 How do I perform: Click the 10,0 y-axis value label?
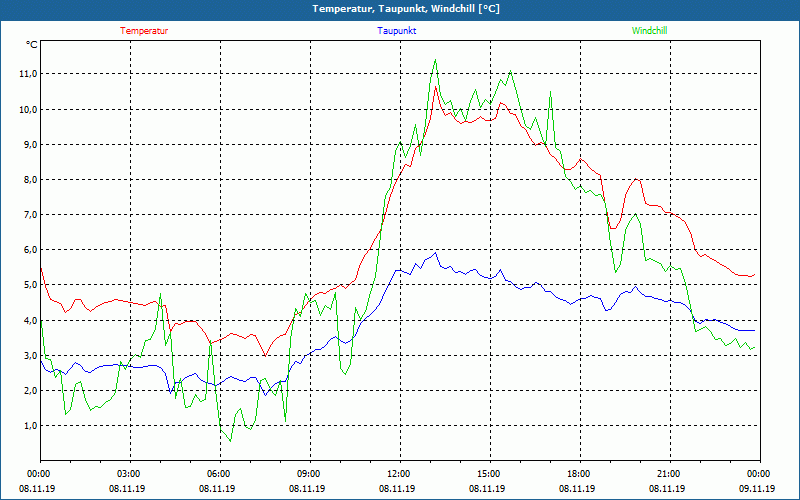point(27,109)
